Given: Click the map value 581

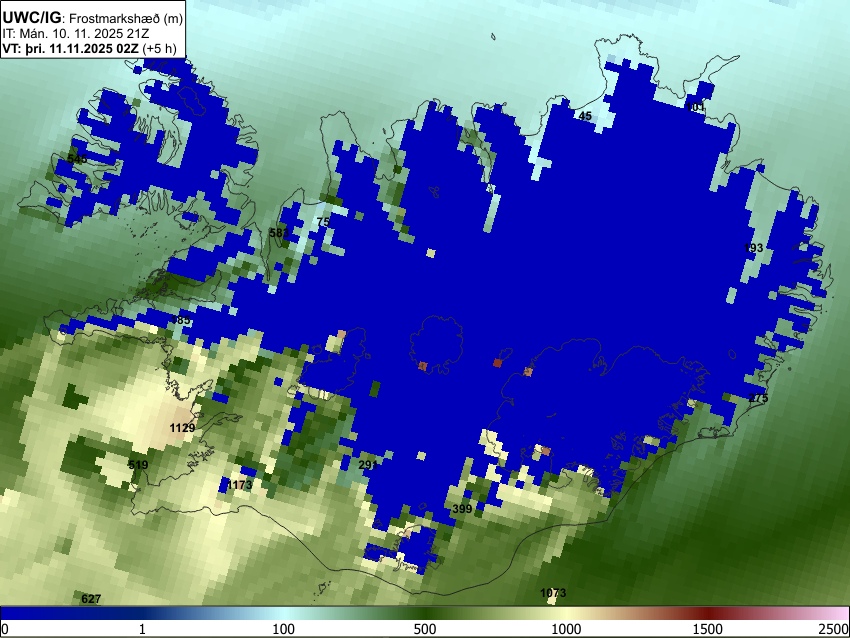Looking at the screenshot, I should pyautogui.click(x=279, y=233).
